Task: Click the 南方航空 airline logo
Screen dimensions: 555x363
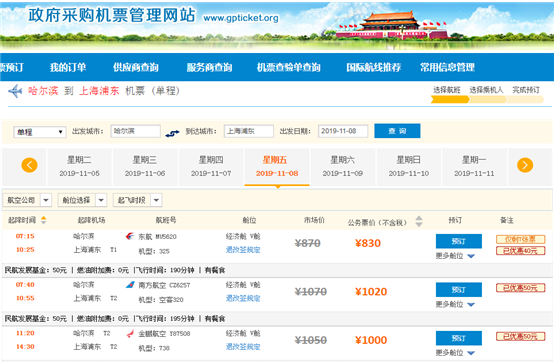Action: 130,284
